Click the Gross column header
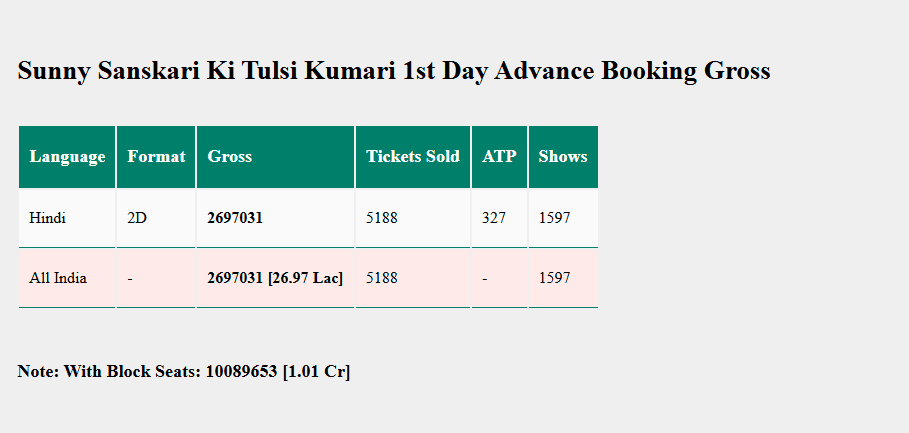Screen dimensions: 909x433 [x=230, y=157]
